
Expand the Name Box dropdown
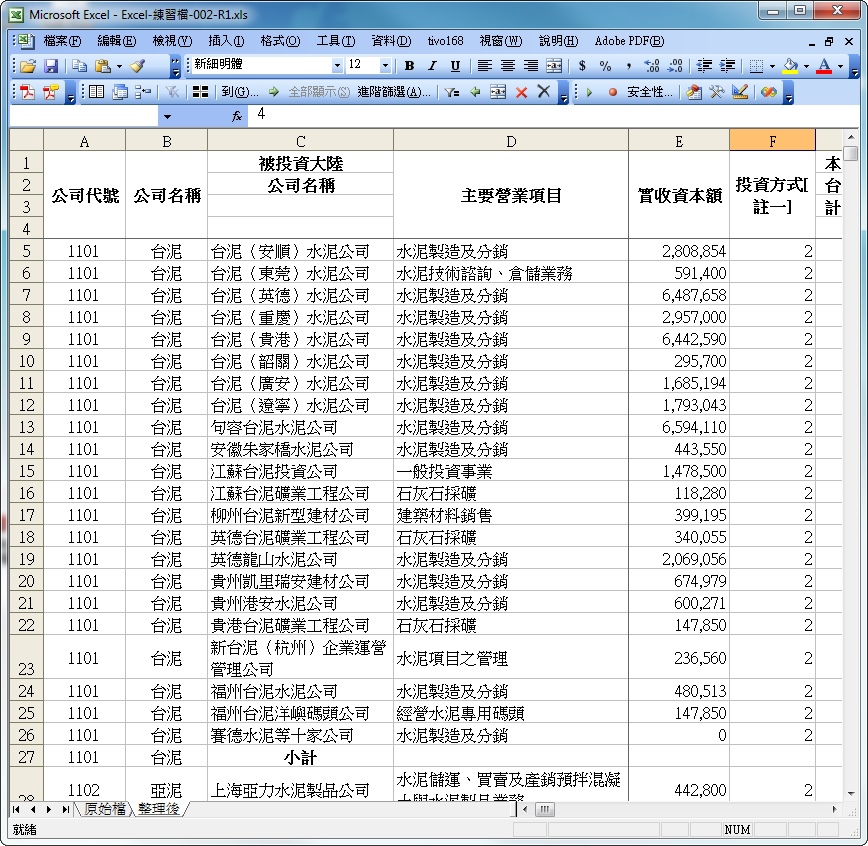click(x=167, y=117)
